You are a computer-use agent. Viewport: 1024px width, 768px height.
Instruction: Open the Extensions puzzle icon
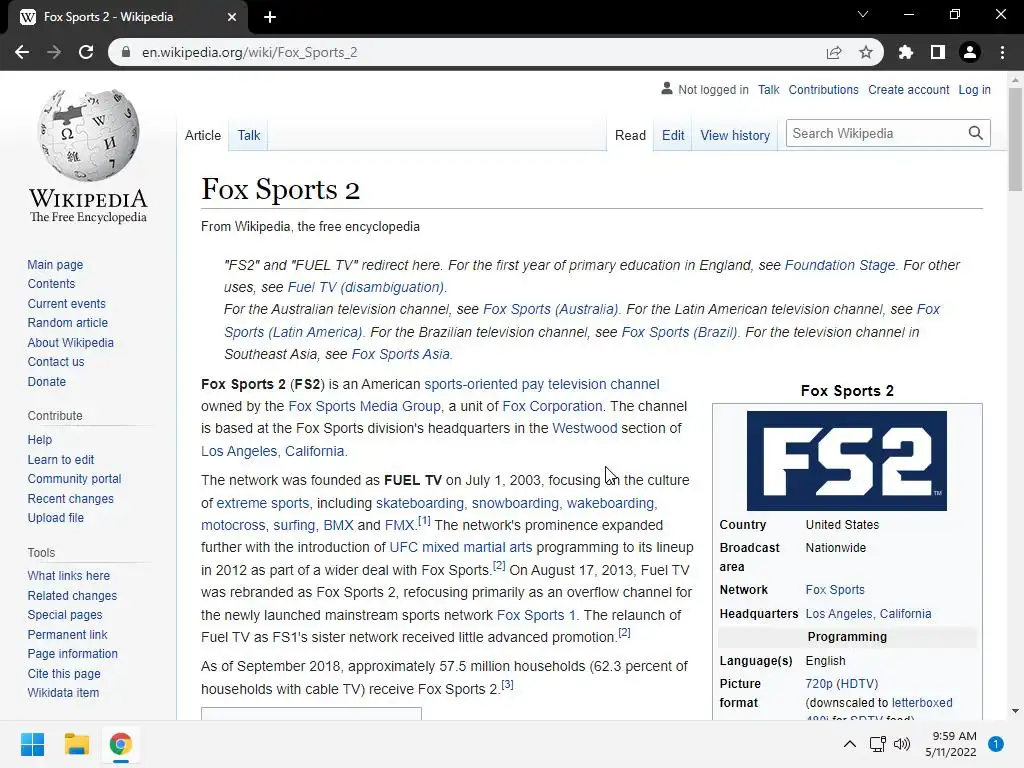point(906,52)
